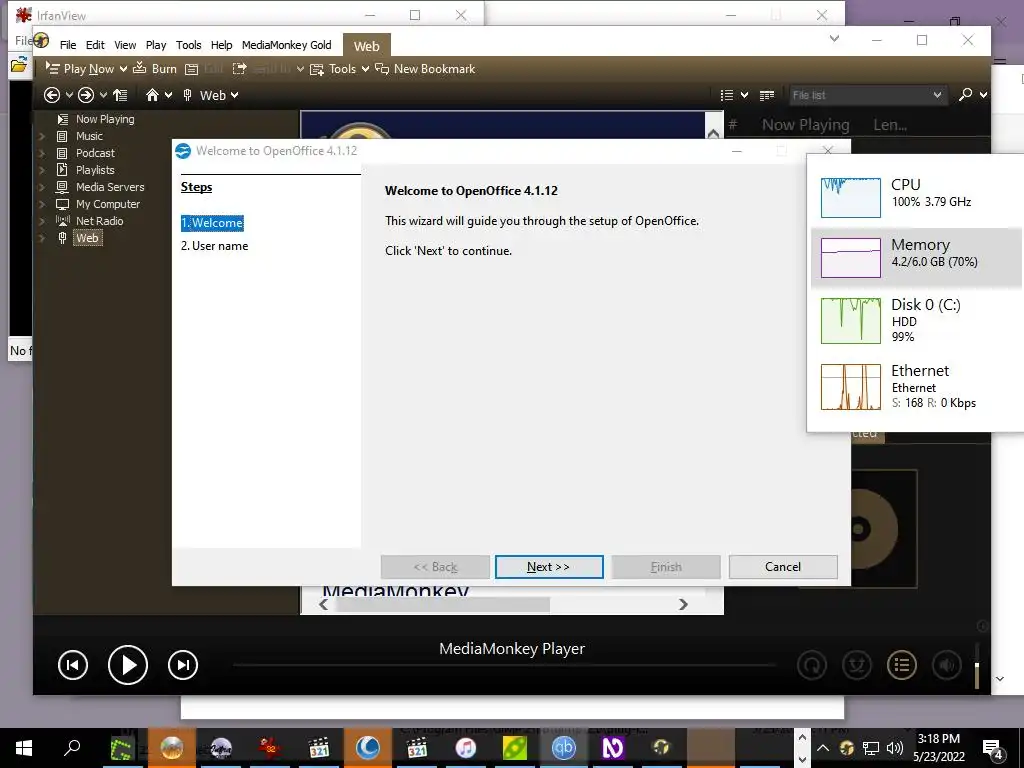The height and width of the screenshot is (768, 1024).
Task: Open the Play Now dropdown arrow
Action: click(123, 69)
